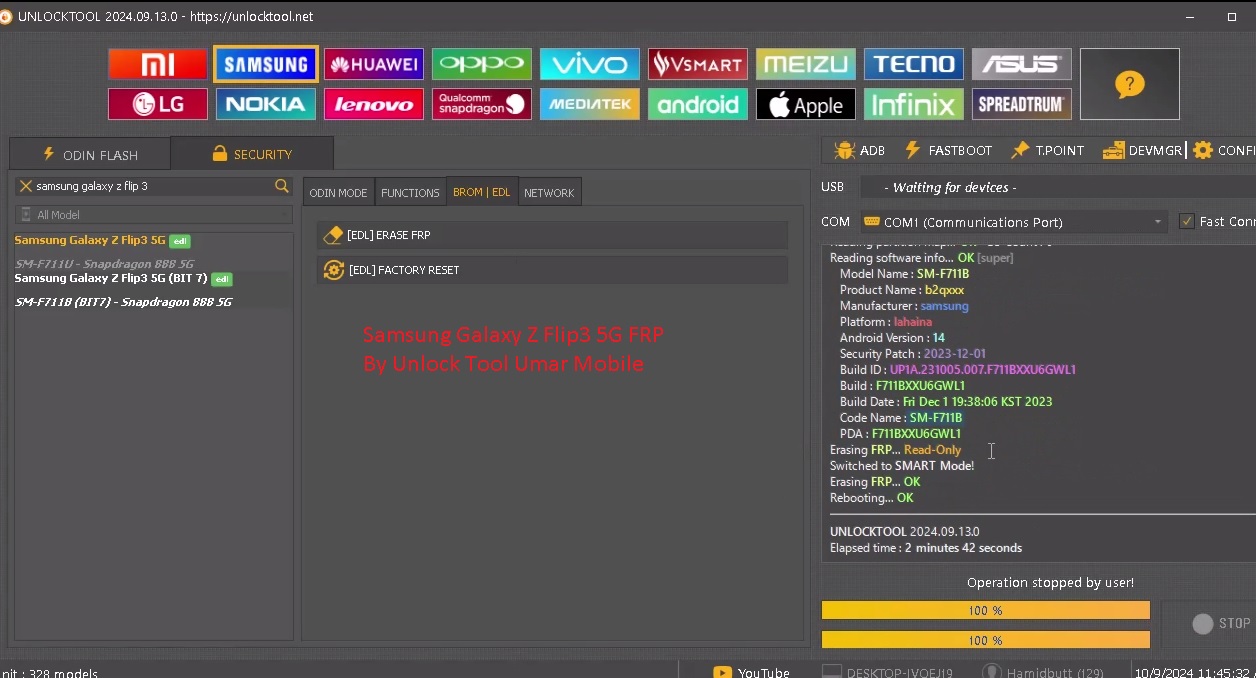Screen dimensions: 1256x678
Task: Select the Samsung brand icon
Action: coord(266,64)
